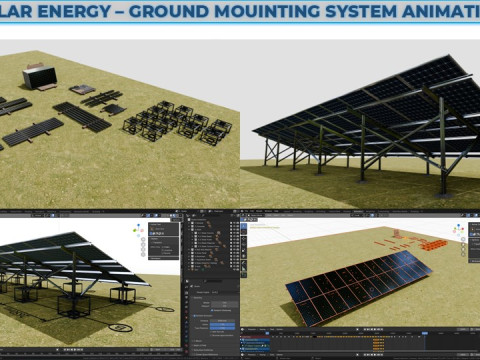Viewport: 480px width, 360px height.
Task: Open the Edit menu
Action: (252, 211)
